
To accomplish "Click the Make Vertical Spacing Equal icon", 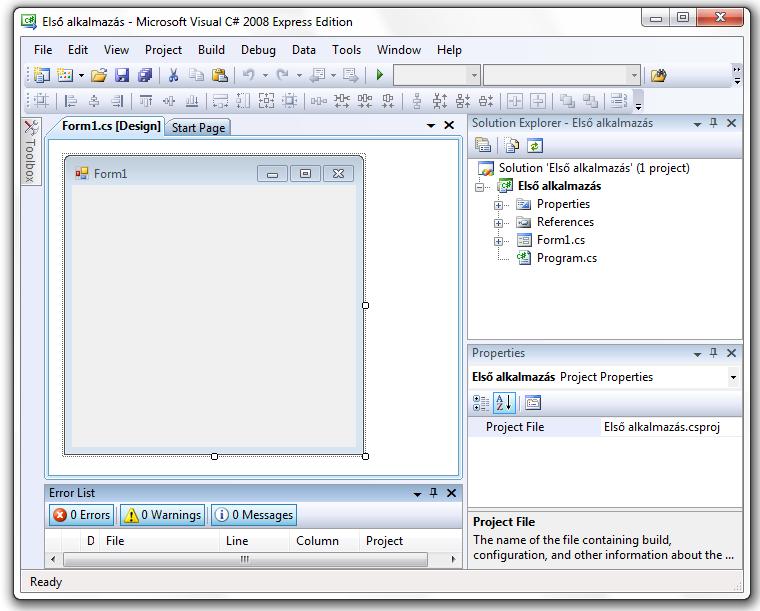I will click(x=416, y=101).
